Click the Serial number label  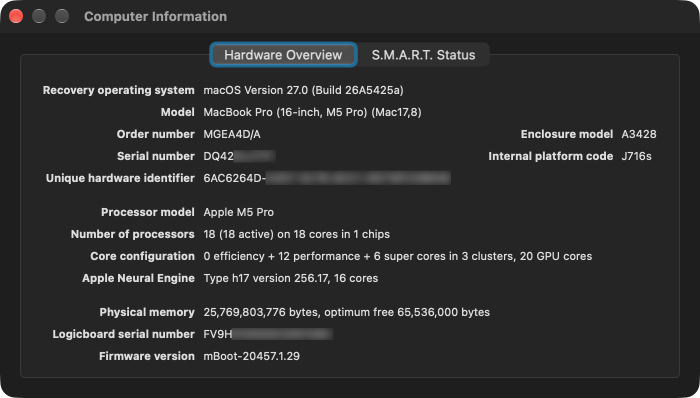tap(155, 156)
